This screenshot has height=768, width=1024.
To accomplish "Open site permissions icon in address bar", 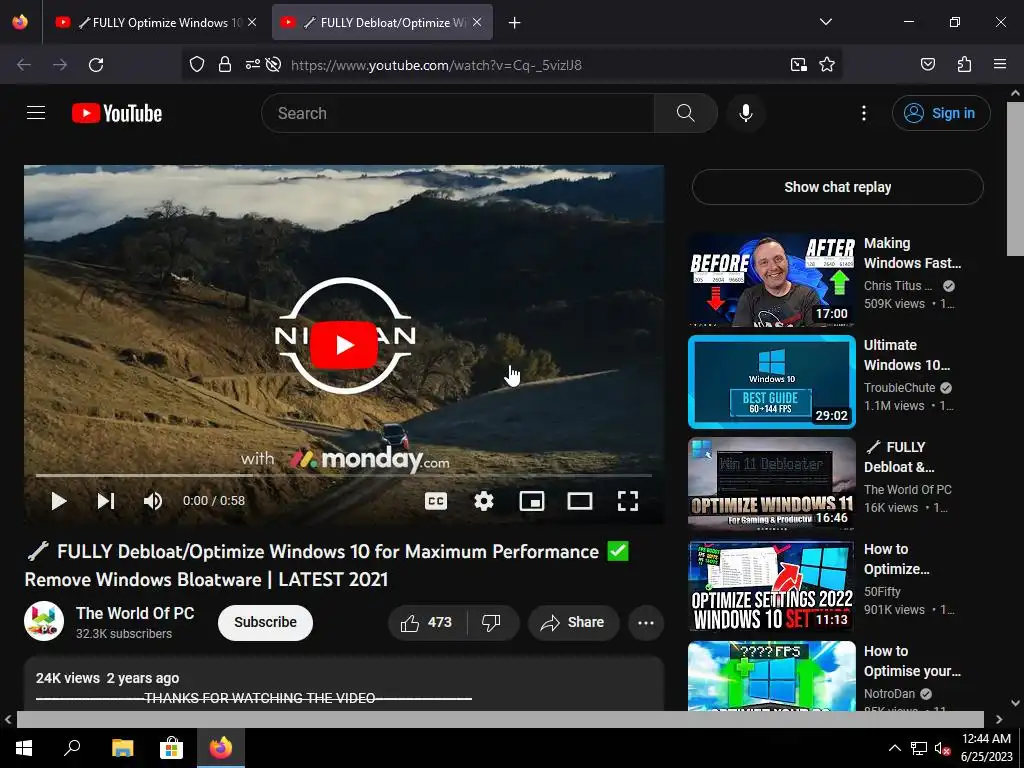I will pyautogui.click(x=253, y=64).
